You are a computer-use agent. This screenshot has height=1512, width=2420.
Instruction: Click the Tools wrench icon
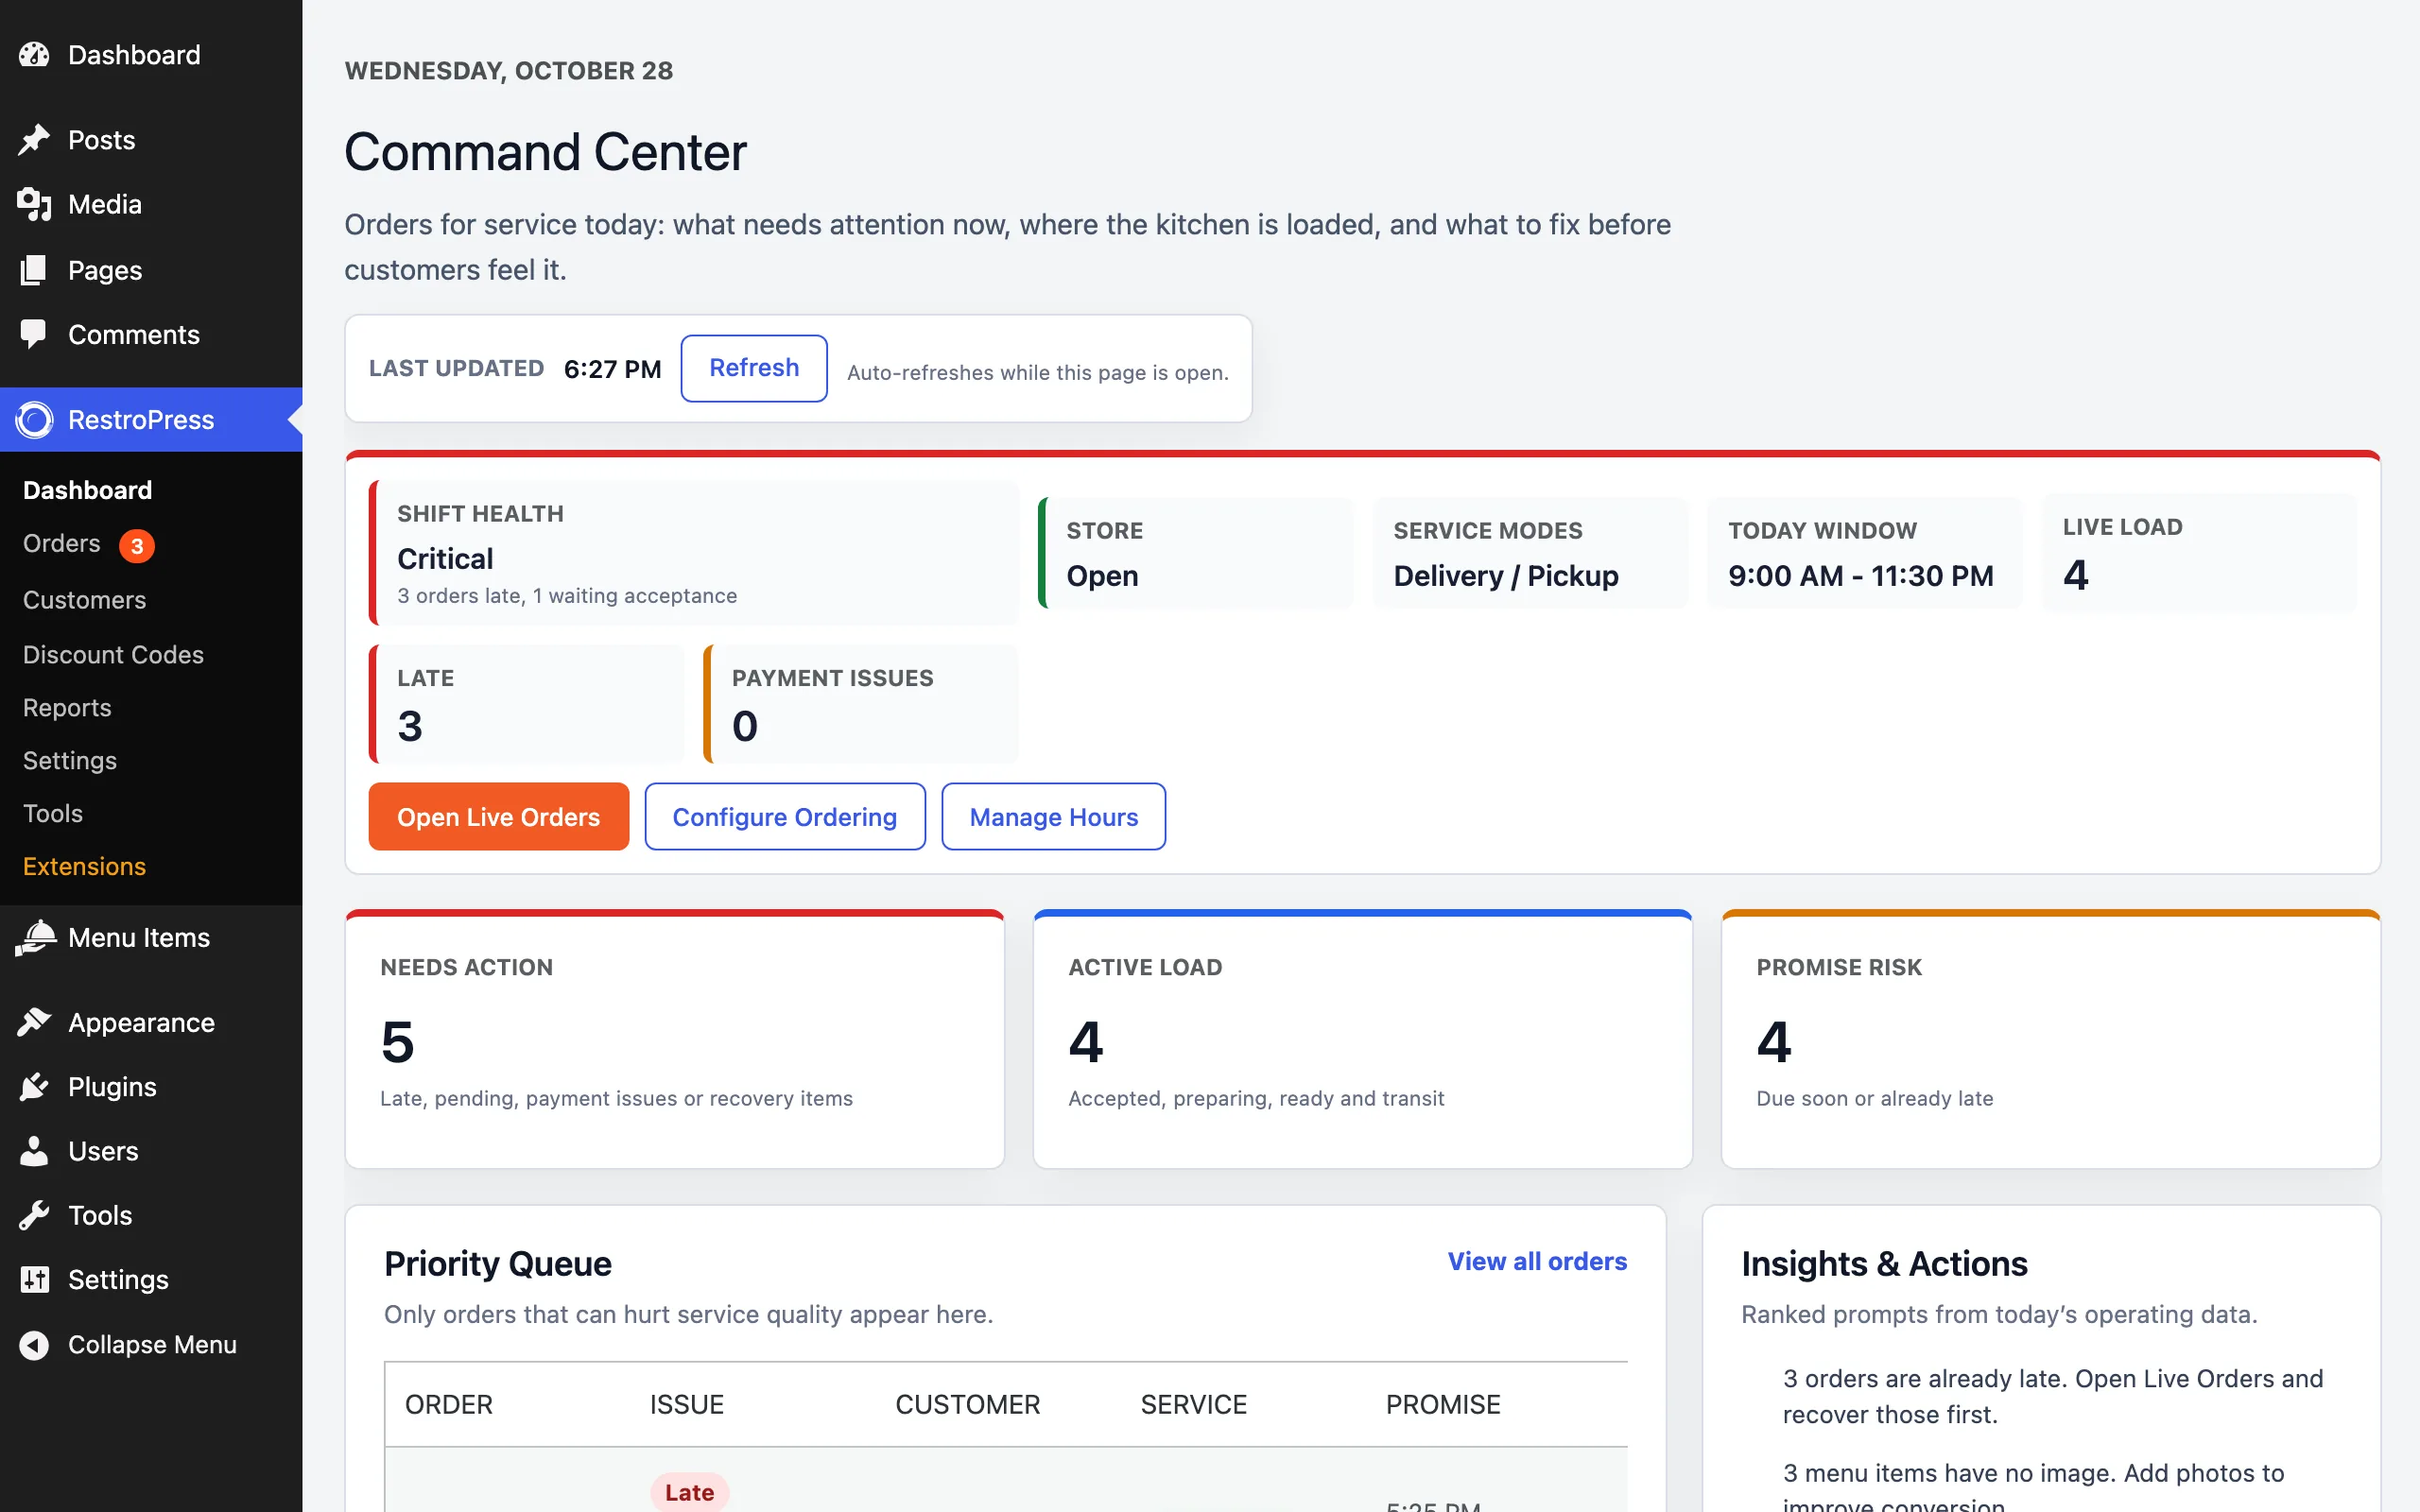click(34, 1215)
